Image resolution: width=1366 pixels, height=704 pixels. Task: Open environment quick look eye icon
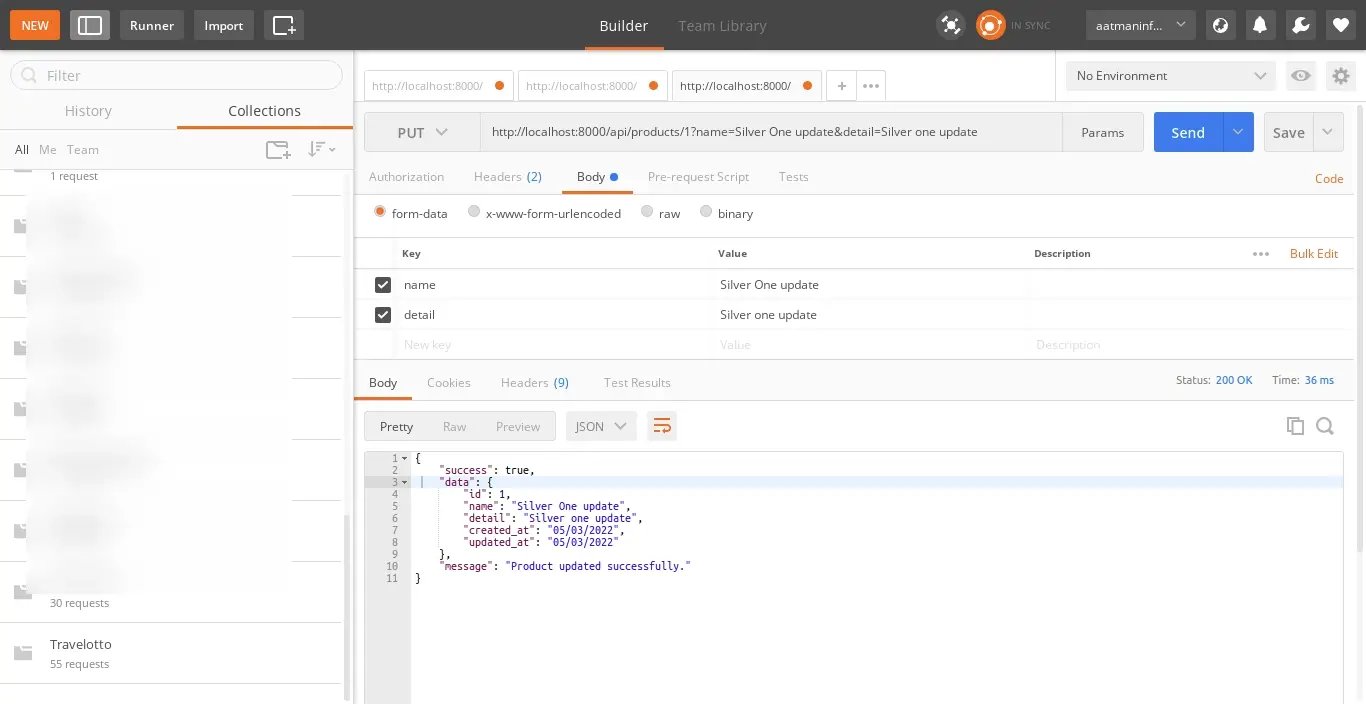(x=1300, y=76)
